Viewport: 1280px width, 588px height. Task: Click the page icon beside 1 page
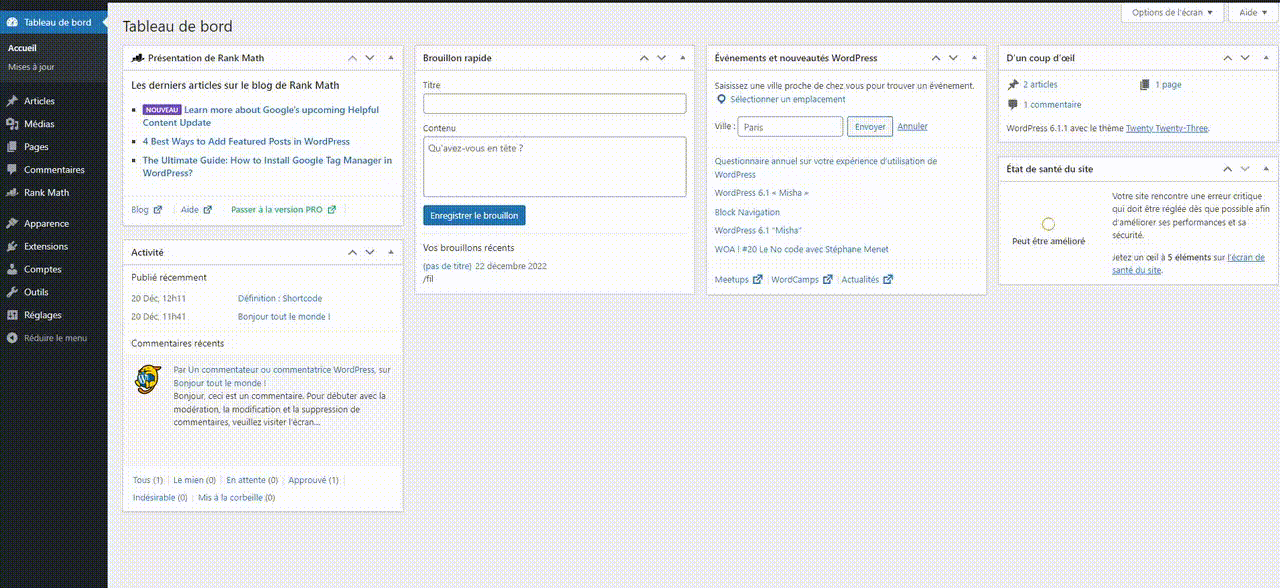pyautogui.click(x=1145, y=85)
